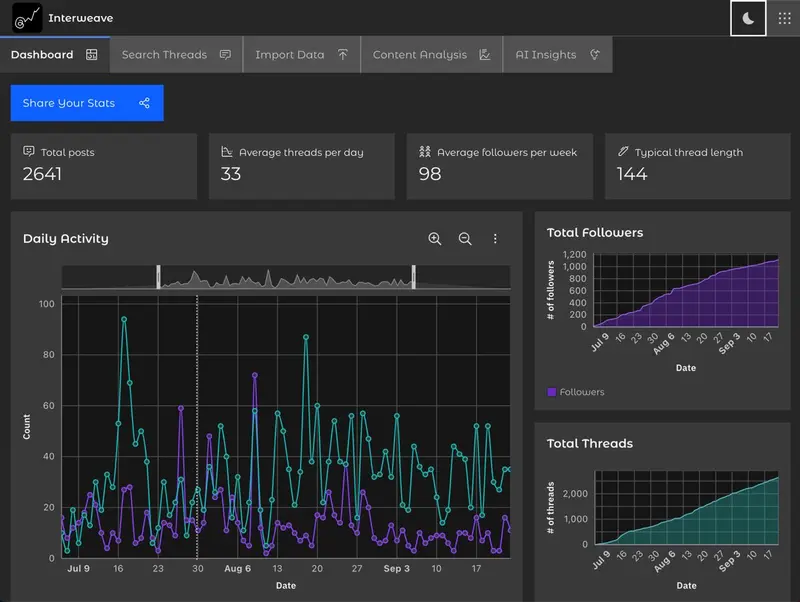Click the Average followers per week people icon

click(x=425, y=152)
